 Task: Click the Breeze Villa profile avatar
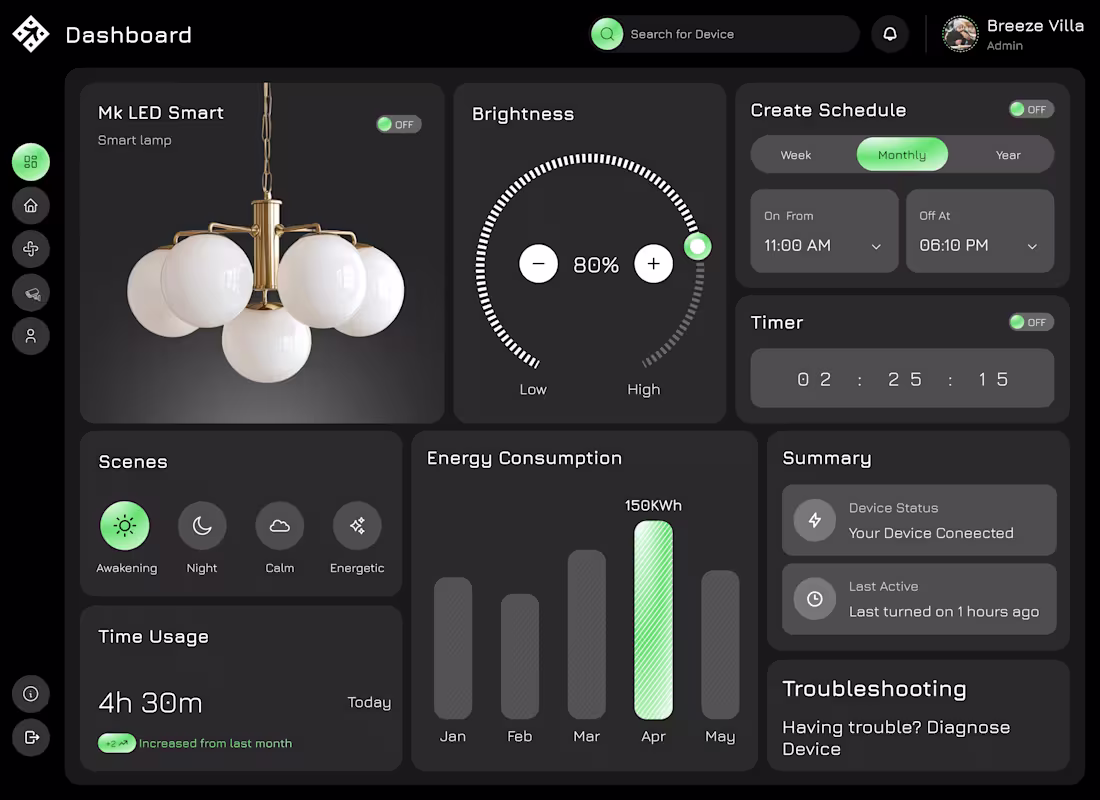tap(960, 34)
